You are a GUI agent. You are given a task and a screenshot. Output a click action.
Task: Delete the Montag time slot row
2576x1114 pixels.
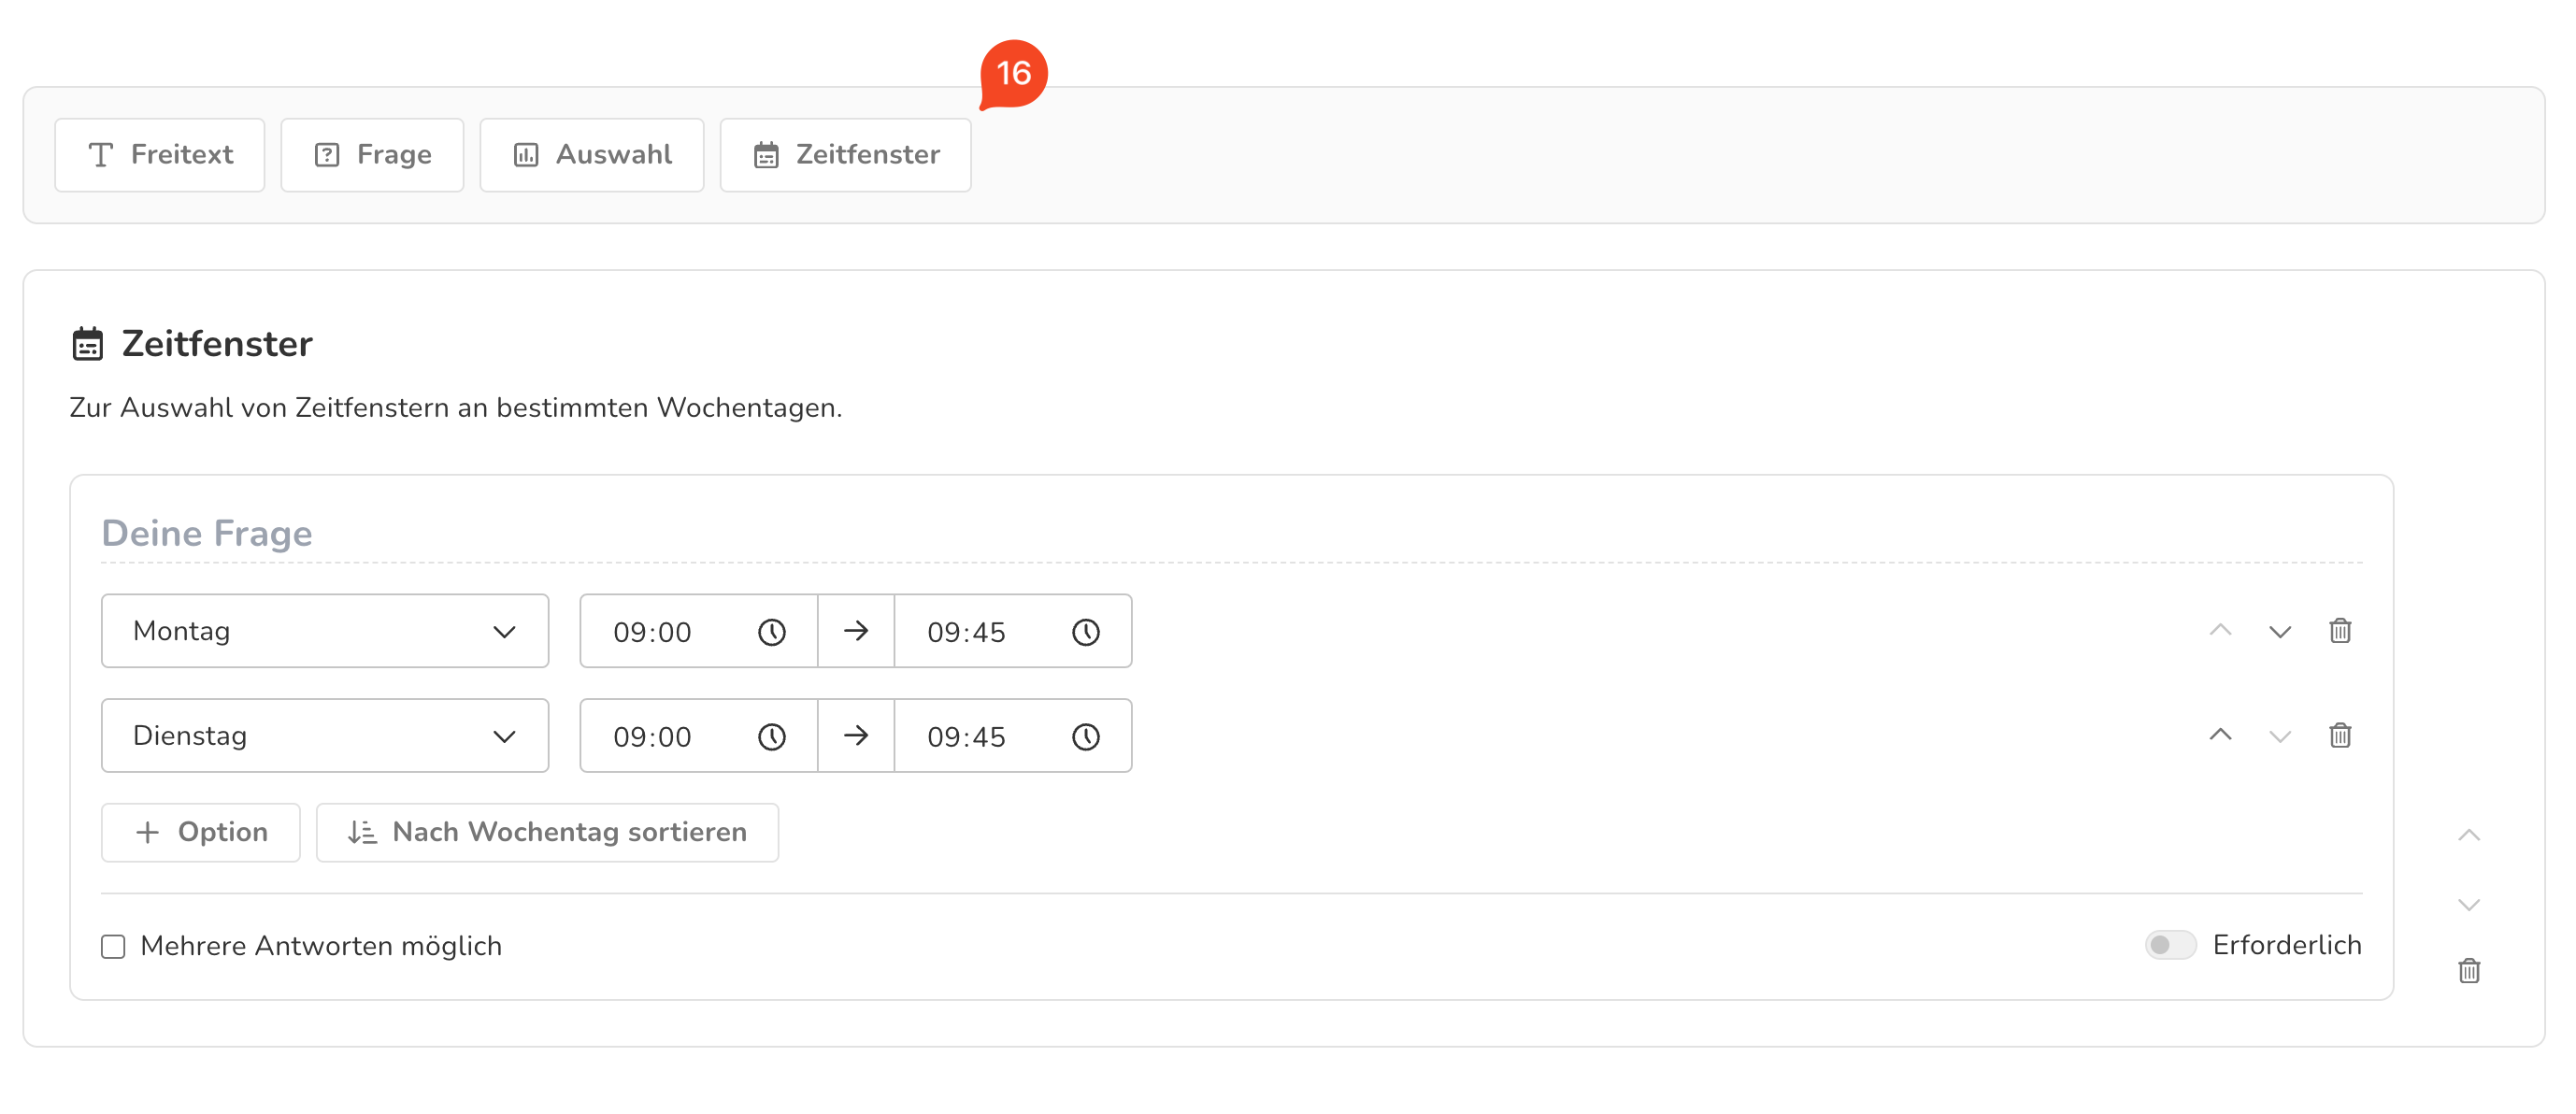(x=2339, y=631)
